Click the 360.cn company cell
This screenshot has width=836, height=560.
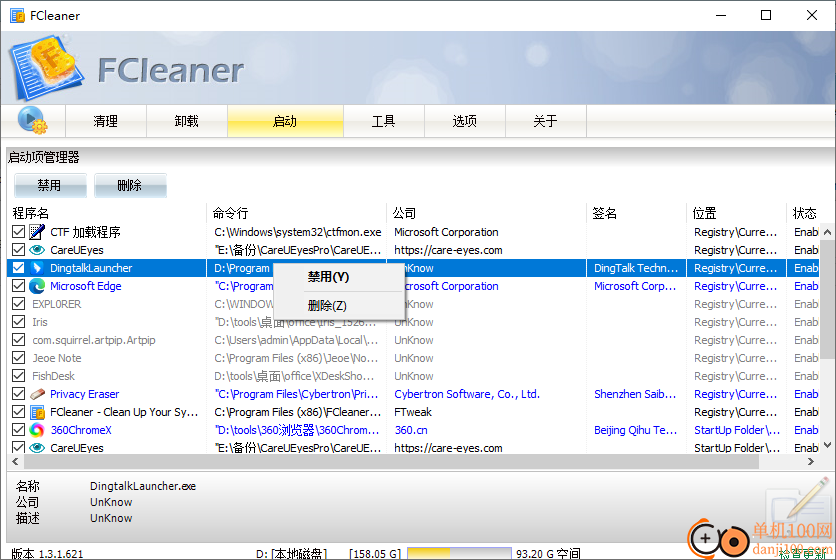(411, 430)
